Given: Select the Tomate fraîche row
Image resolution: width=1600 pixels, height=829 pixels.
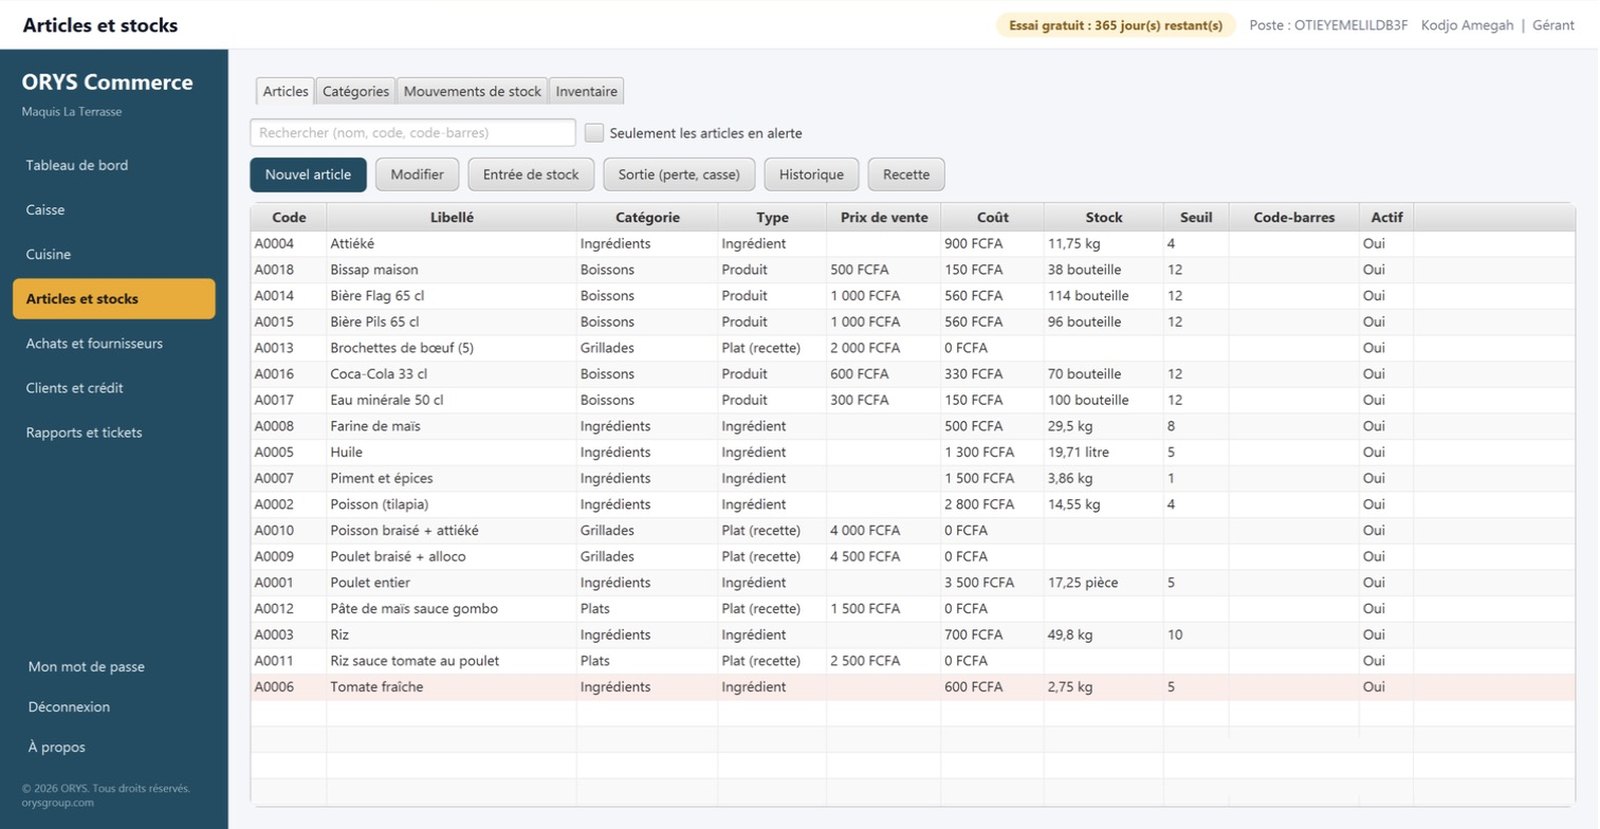Looking at the screenshot, I should click(x=912, y=687).
